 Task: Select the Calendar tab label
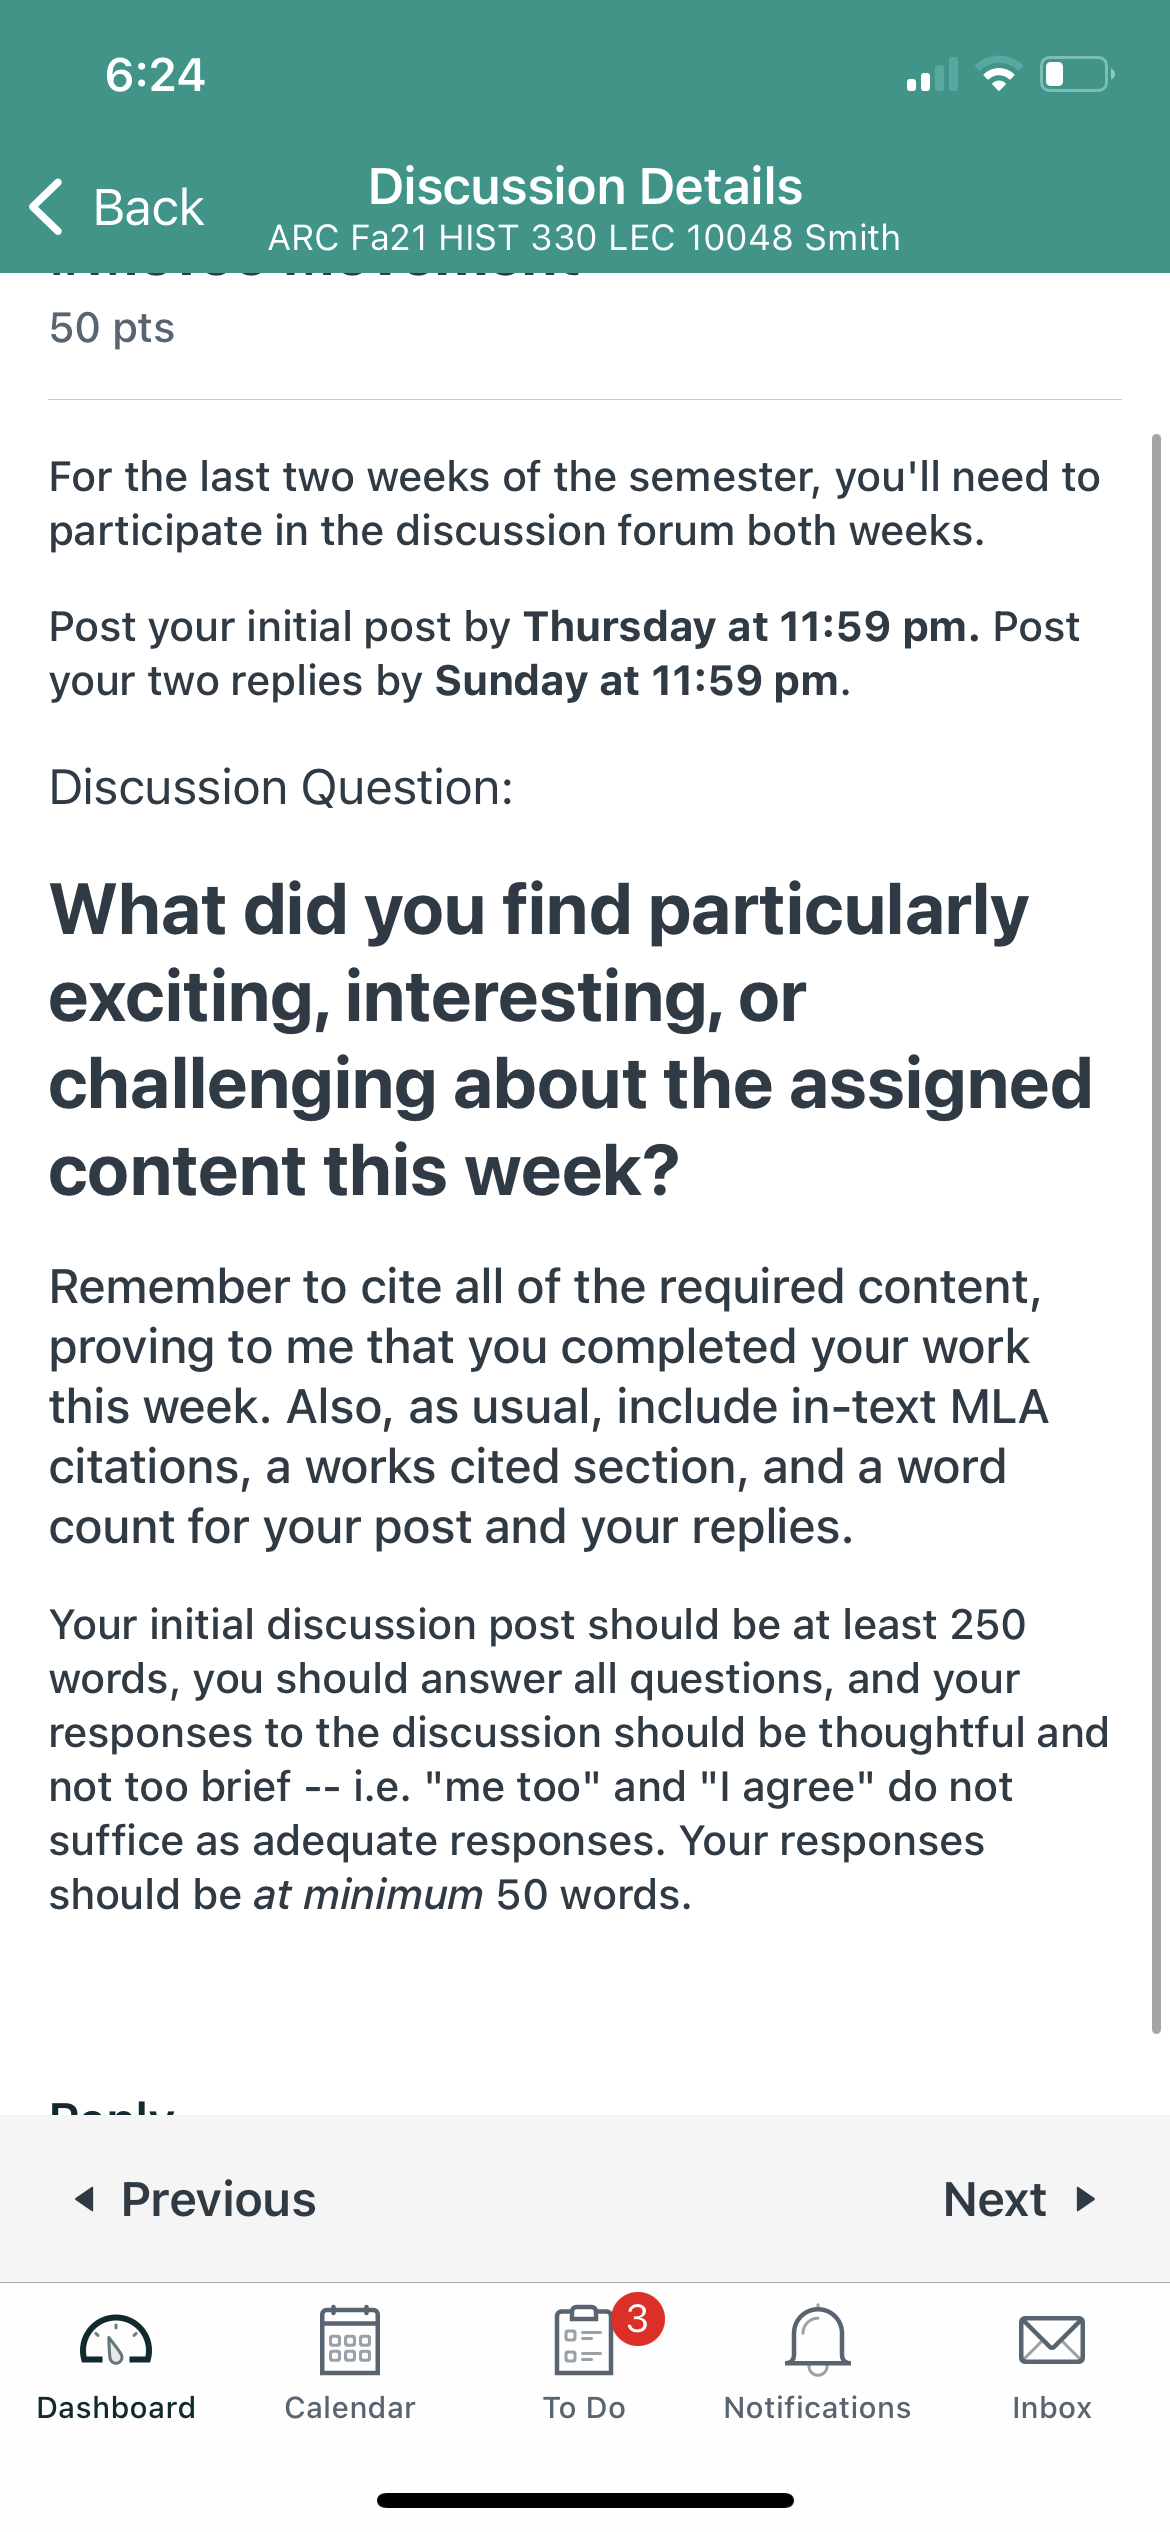pos(350,2407)
